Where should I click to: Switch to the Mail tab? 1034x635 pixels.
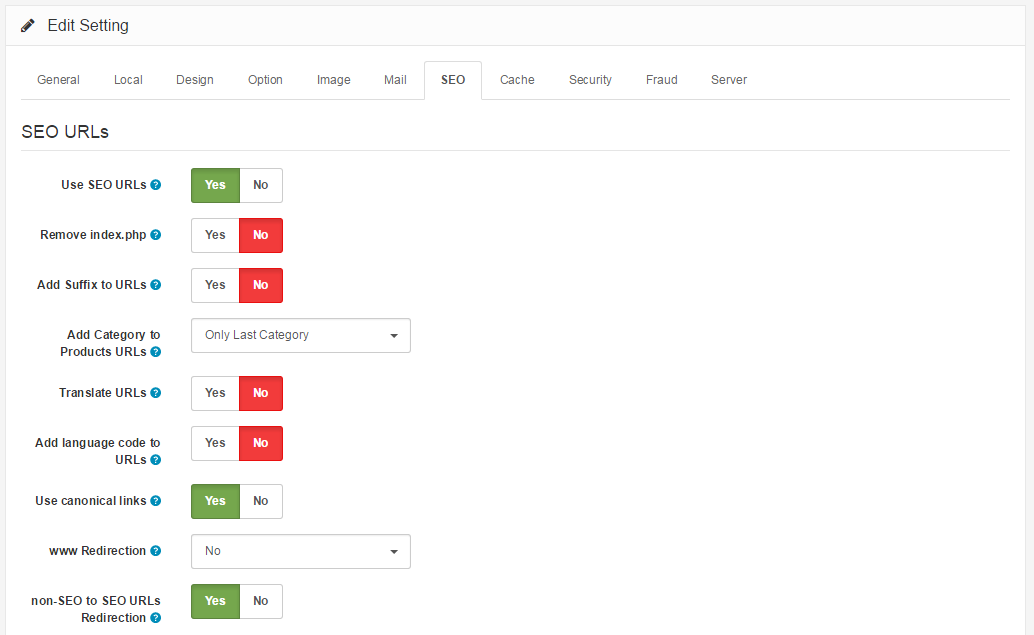click(395, 80)
